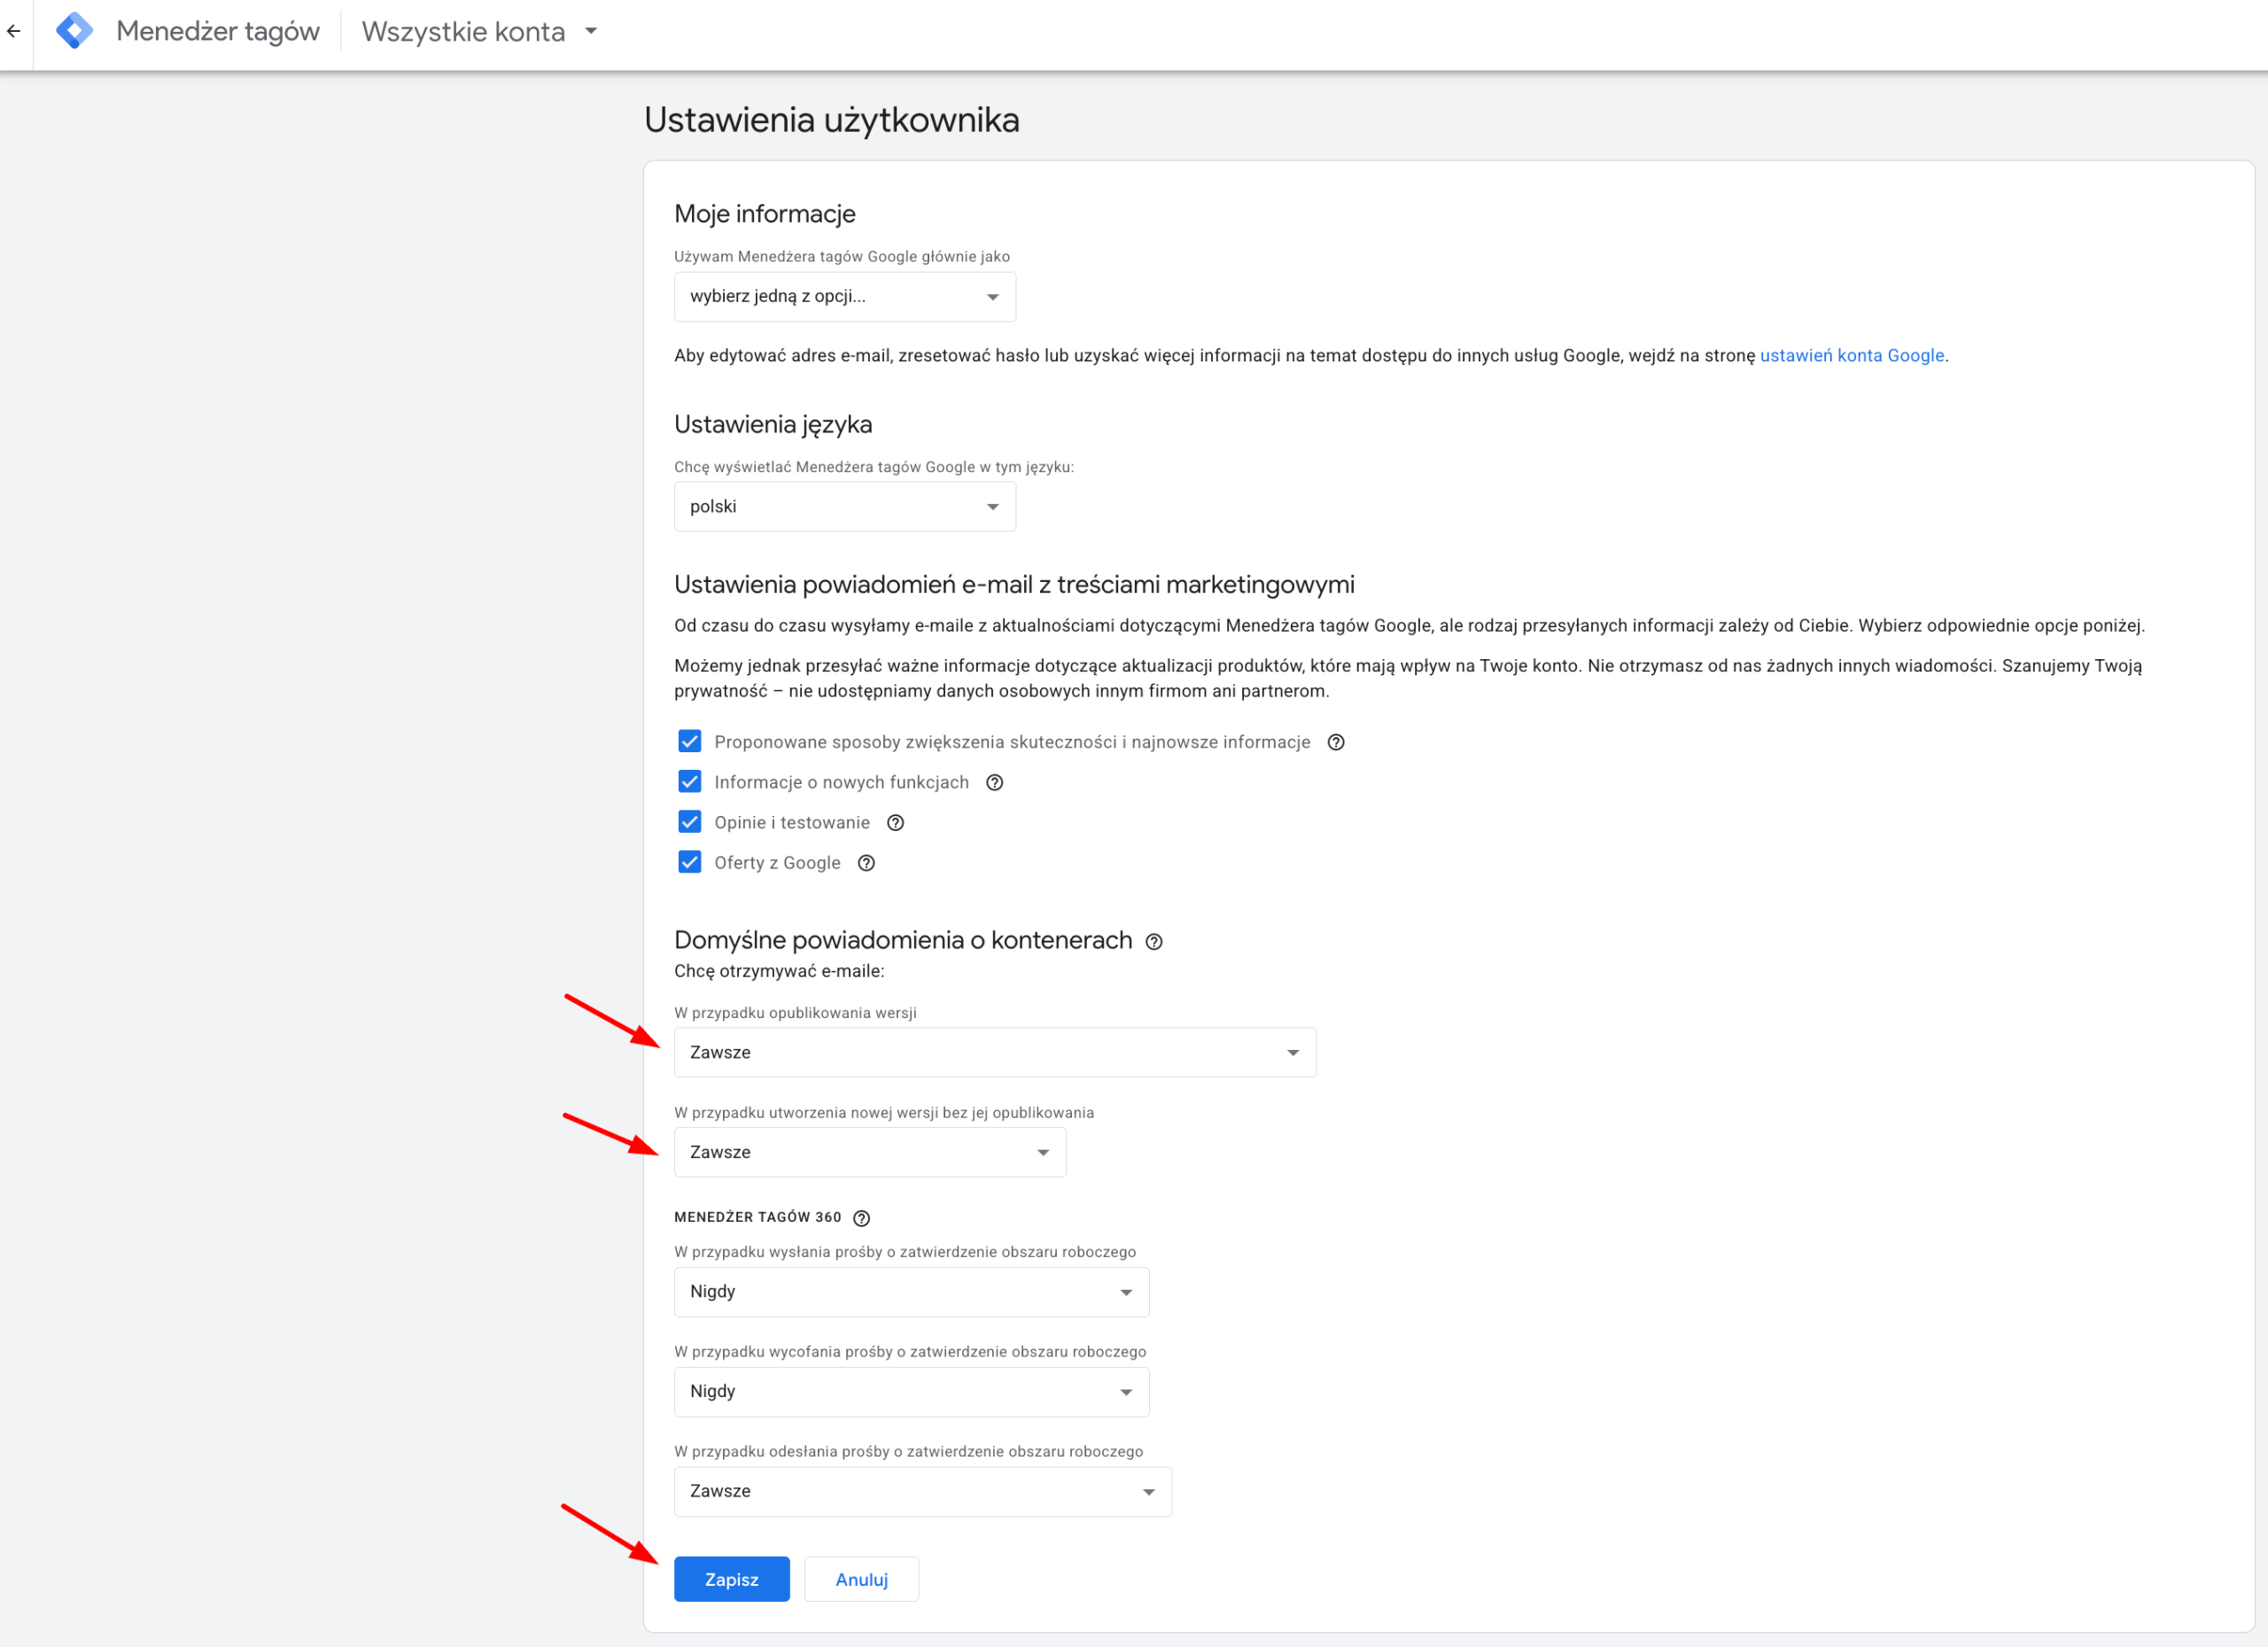Click the Menedżer tagów title
2268x1647 pixels.
coord(218,31)
